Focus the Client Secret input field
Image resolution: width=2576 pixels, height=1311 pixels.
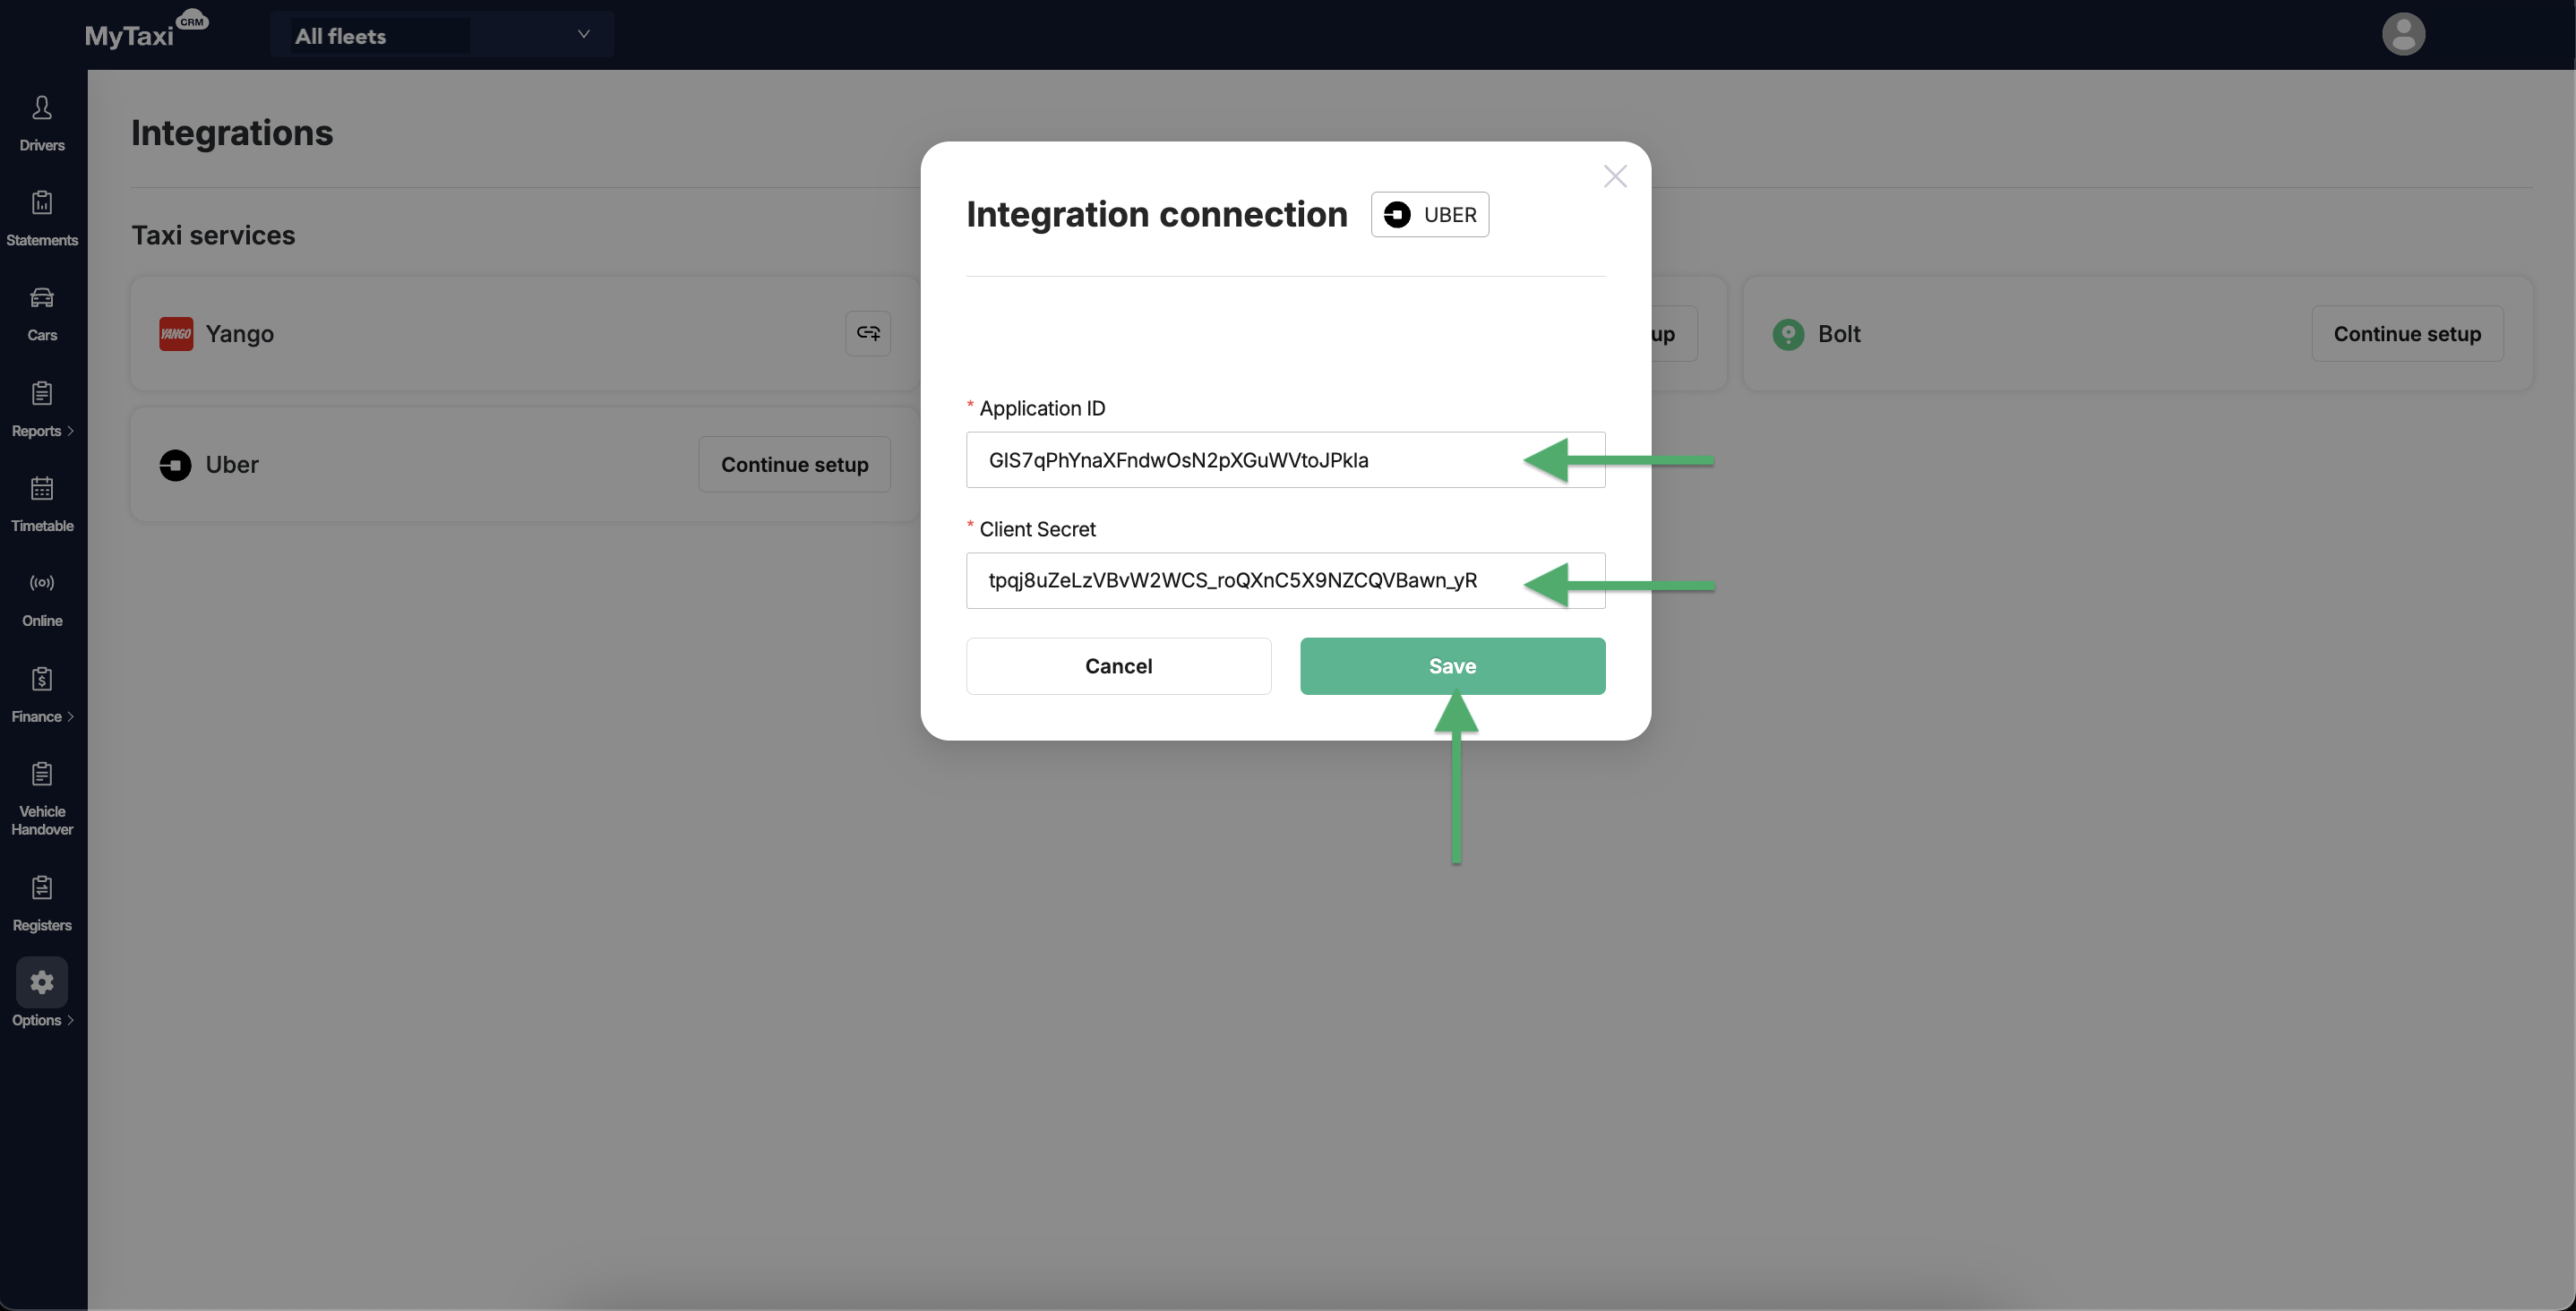1285,581
